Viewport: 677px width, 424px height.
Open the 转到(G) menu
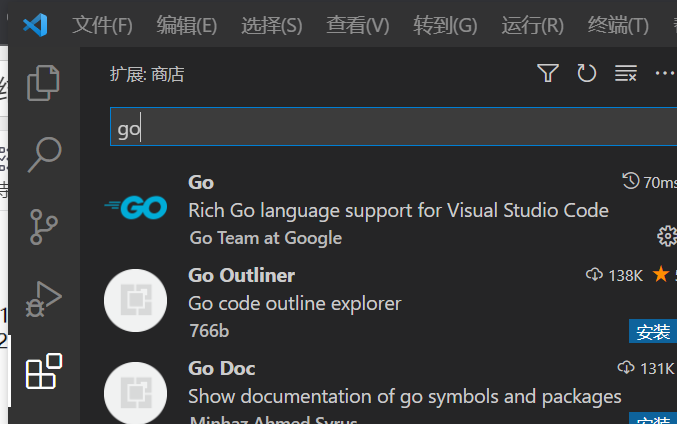[x=445, y=25]
